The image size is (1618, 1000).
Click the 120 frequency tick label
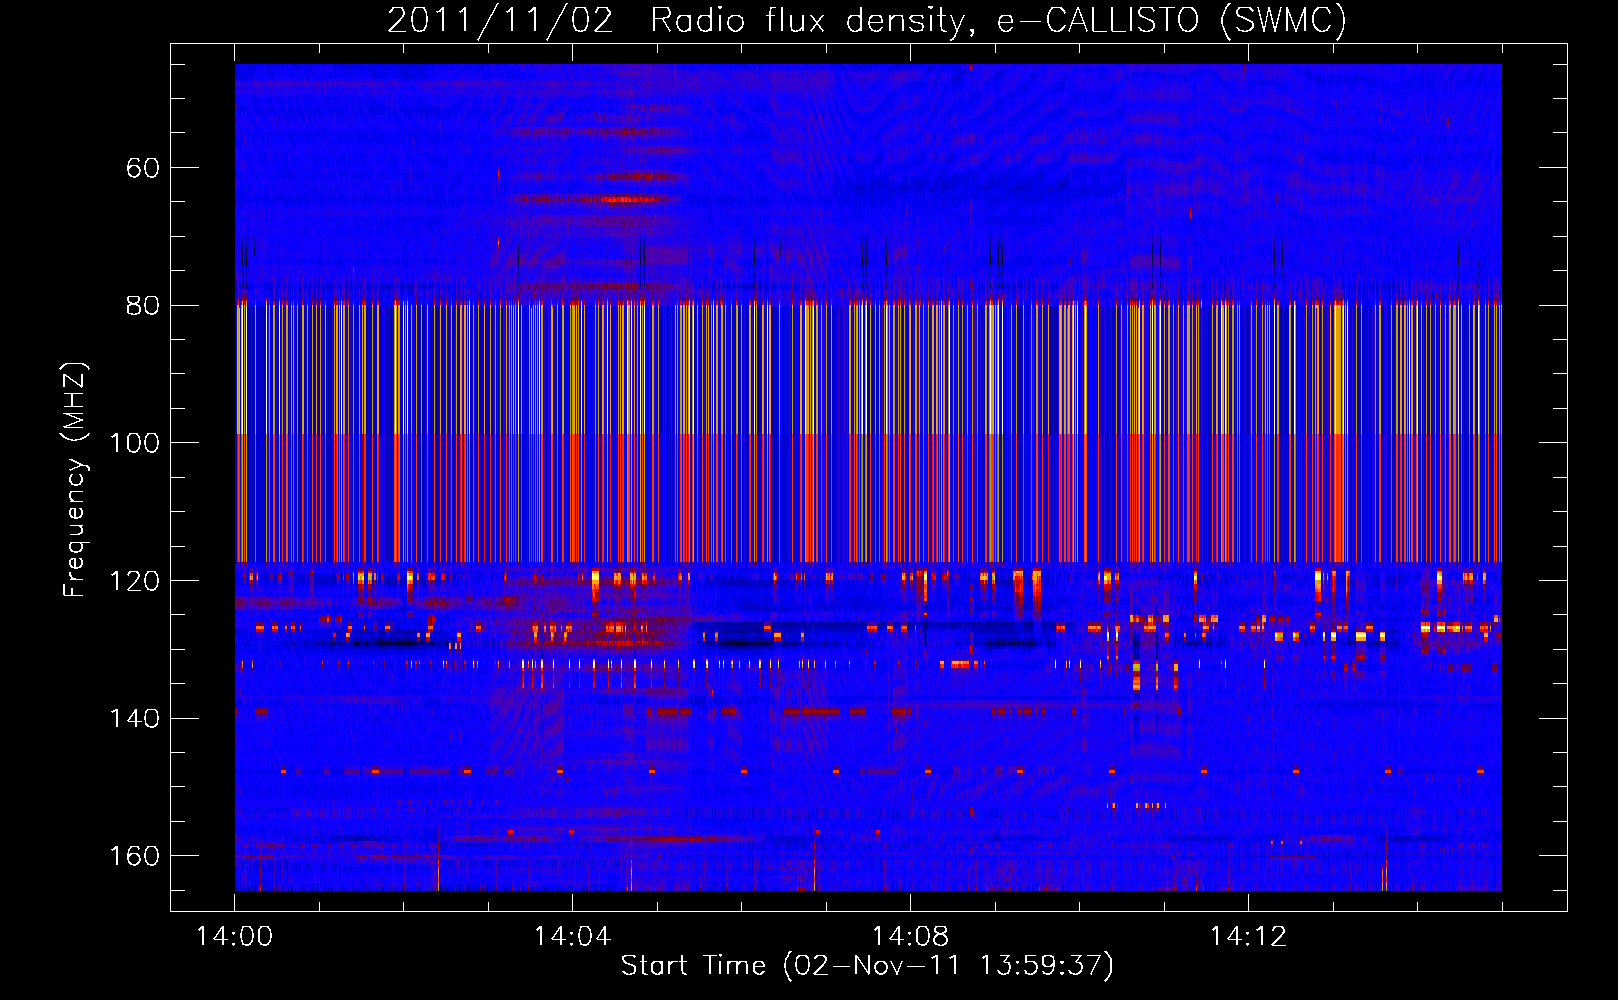(x=134, y=581)
